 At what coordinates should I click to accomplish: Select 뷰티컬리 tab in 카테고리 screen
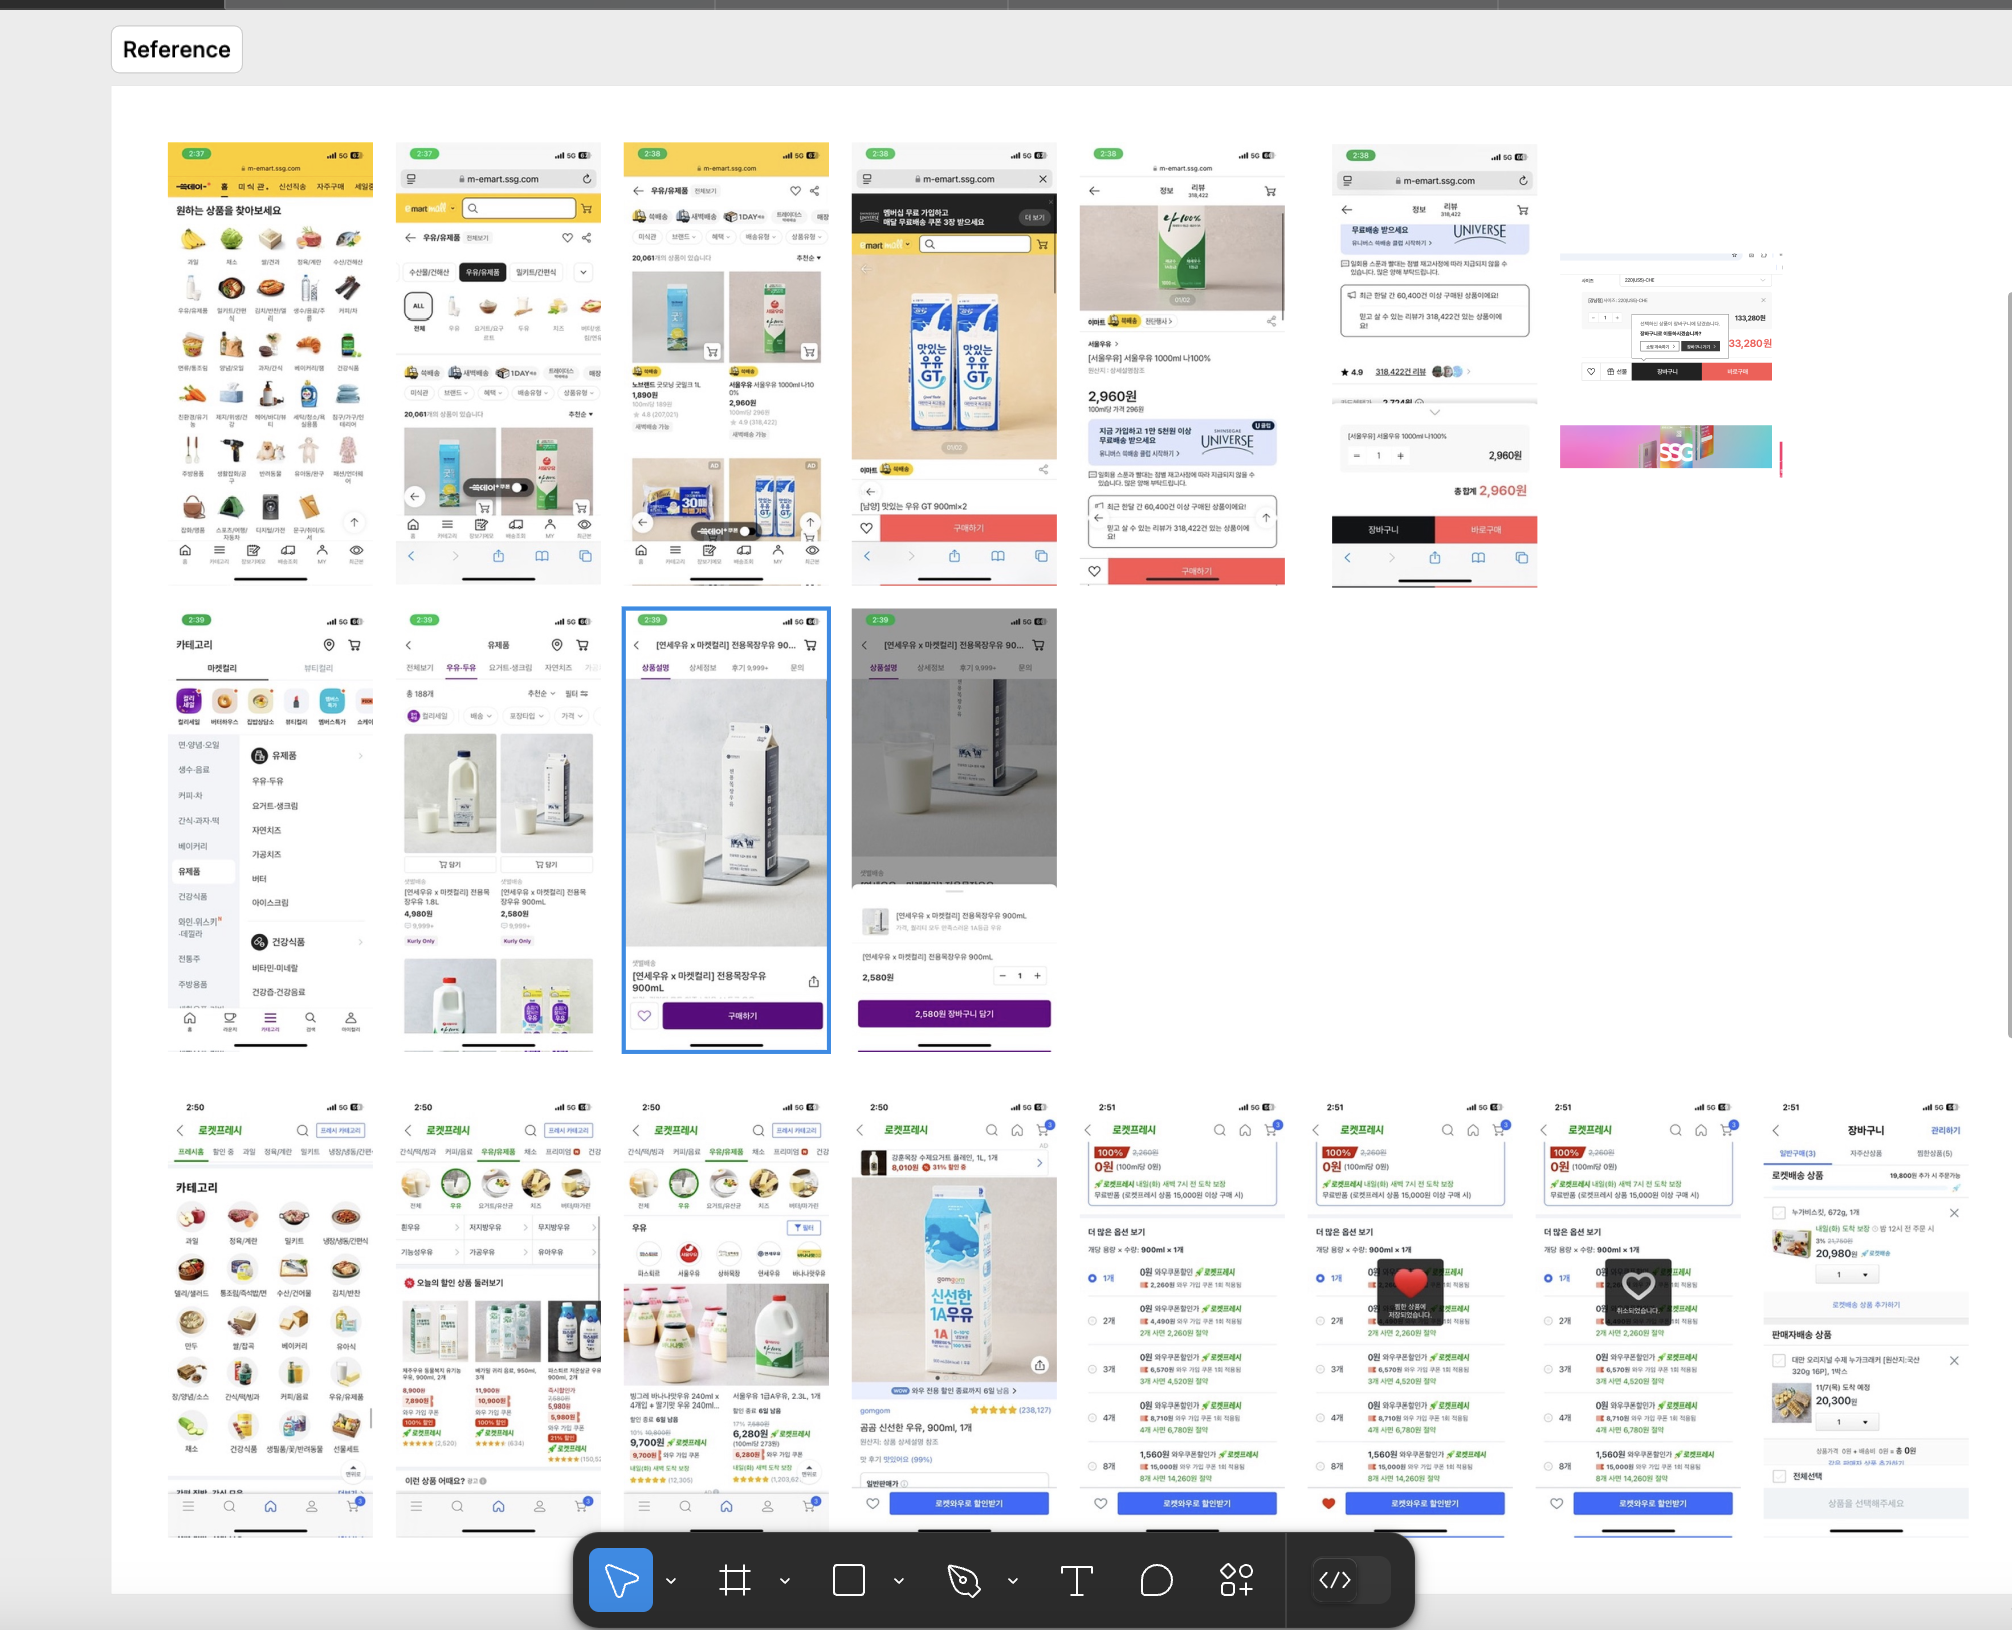[x=319, y=668]
